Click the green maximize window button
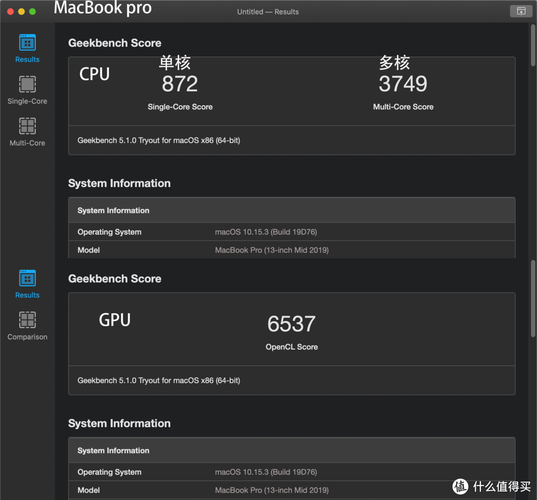 pyautogui.click(x=33, y=12)
